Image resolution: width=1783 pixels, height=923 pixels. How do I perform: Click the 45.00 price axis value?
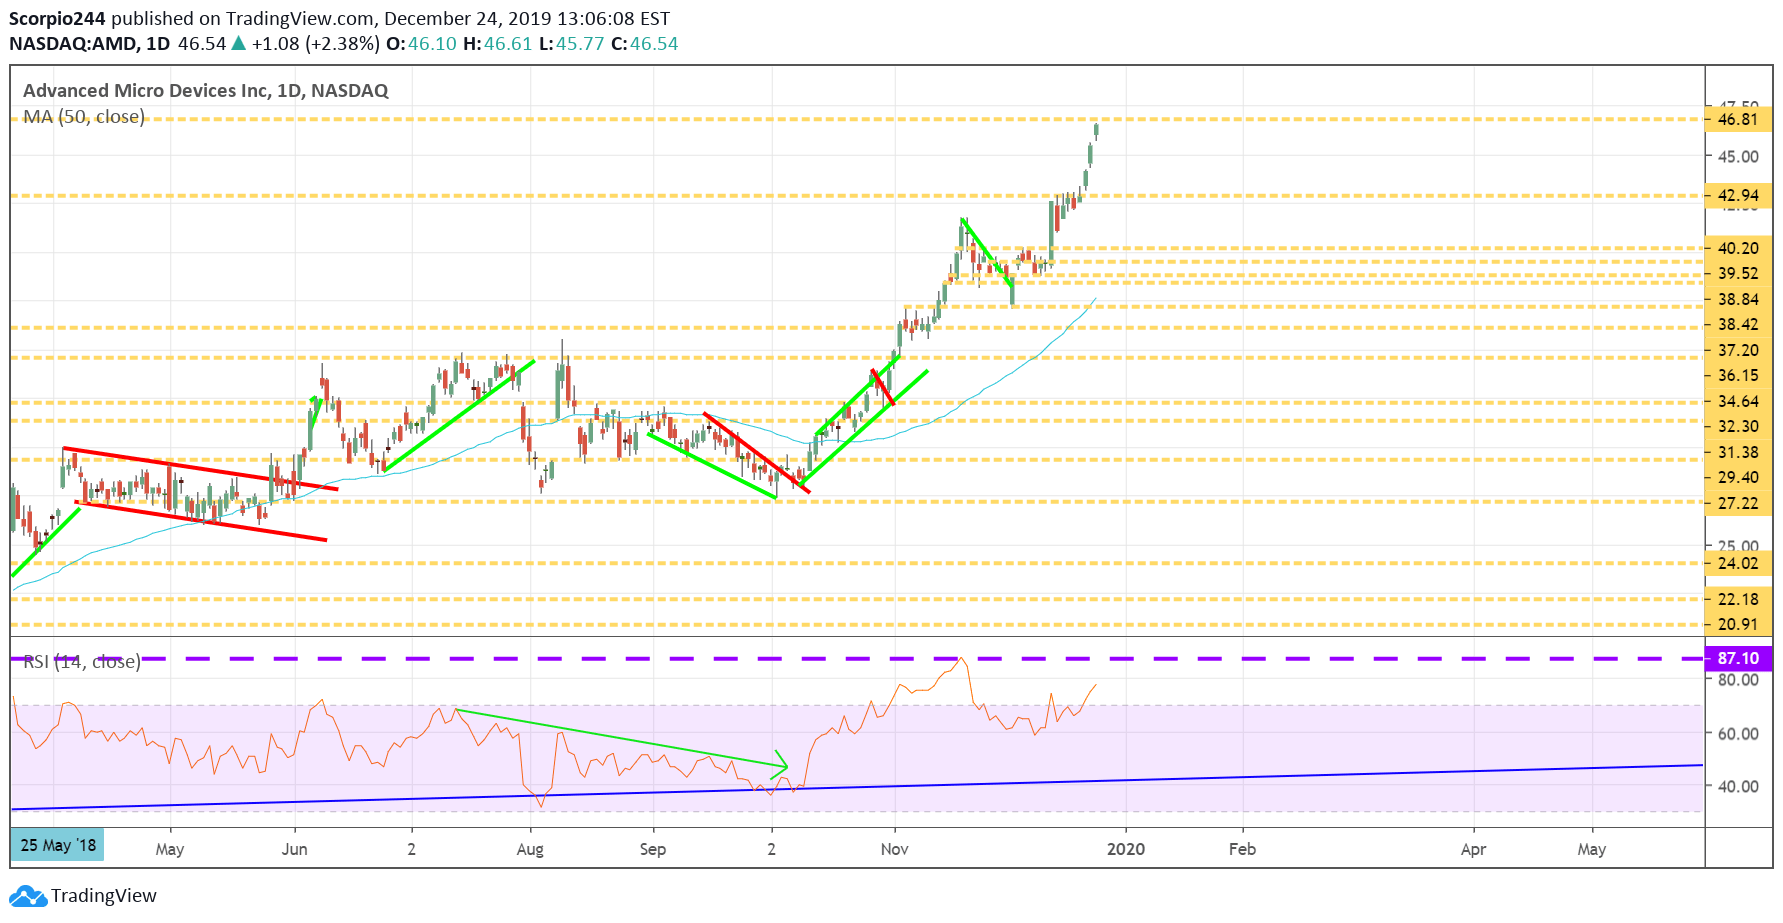click(1738, 157)
